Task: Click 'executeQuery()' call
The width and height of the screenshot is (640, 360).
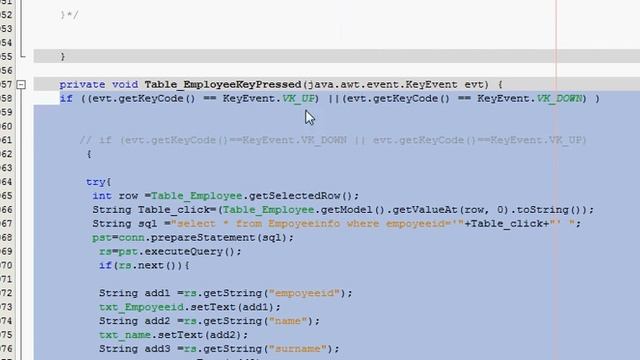Action: (189, 251)
